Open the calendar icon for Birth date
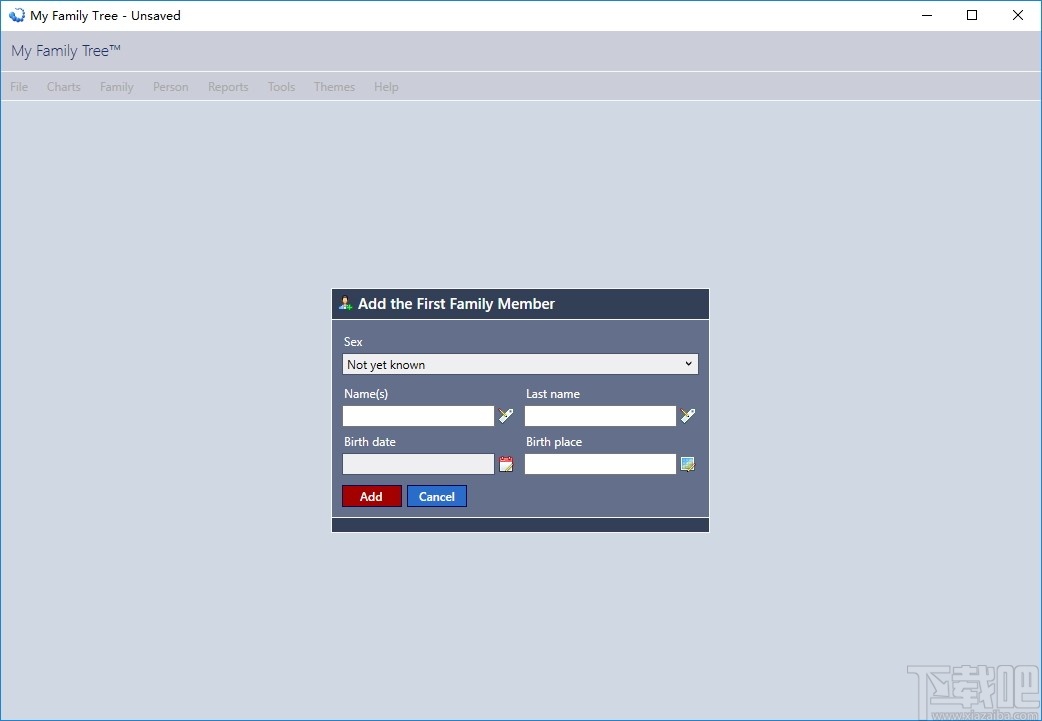Viewport: 1042px width, 721px height. pyautogui.click(x=506, y=464)
